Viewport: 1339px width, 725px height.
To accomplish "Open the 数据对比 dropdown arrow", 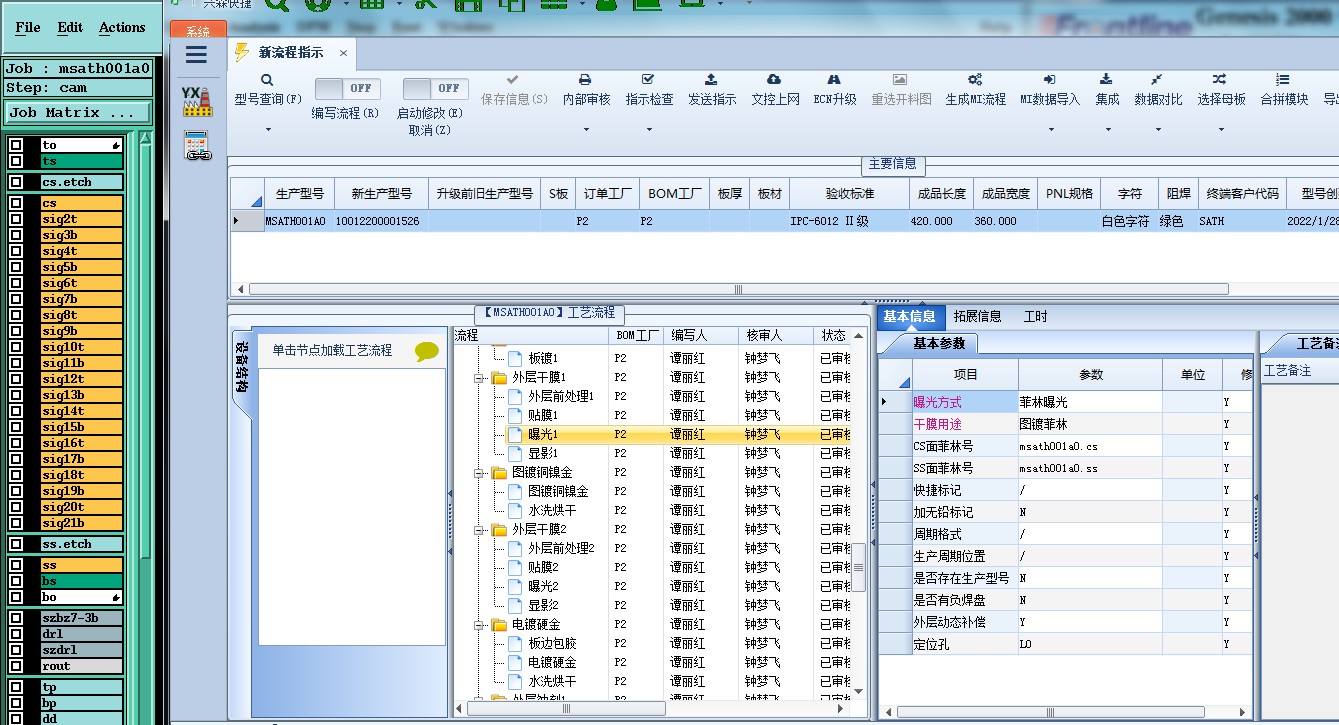I will click(1158, 129).
